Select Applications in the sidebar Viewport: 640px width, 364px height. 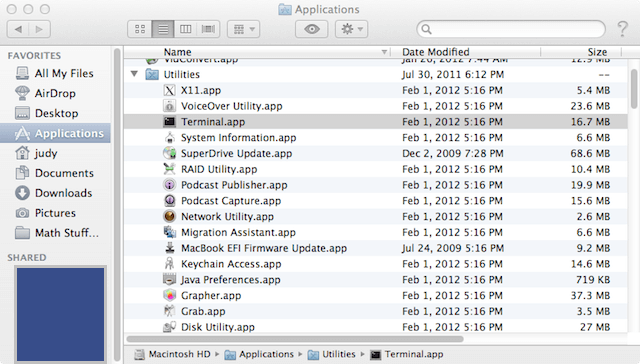55,133
